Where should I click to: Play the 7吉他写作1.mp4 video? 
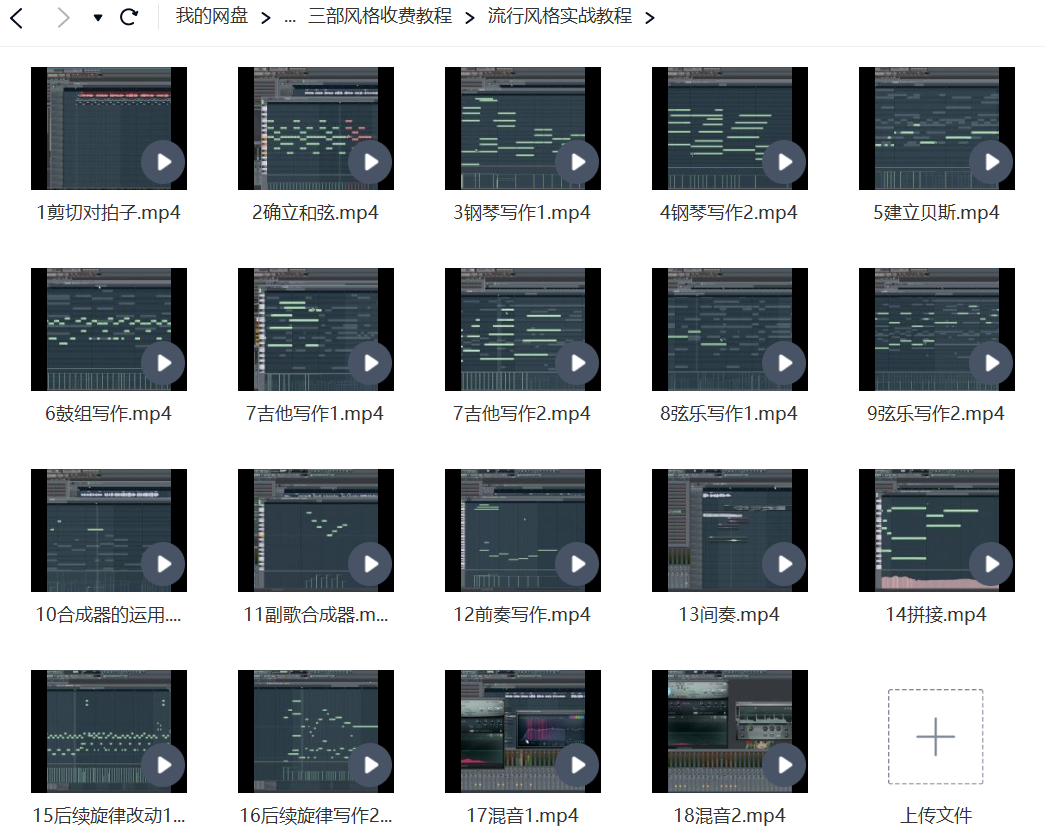[370, 363]
